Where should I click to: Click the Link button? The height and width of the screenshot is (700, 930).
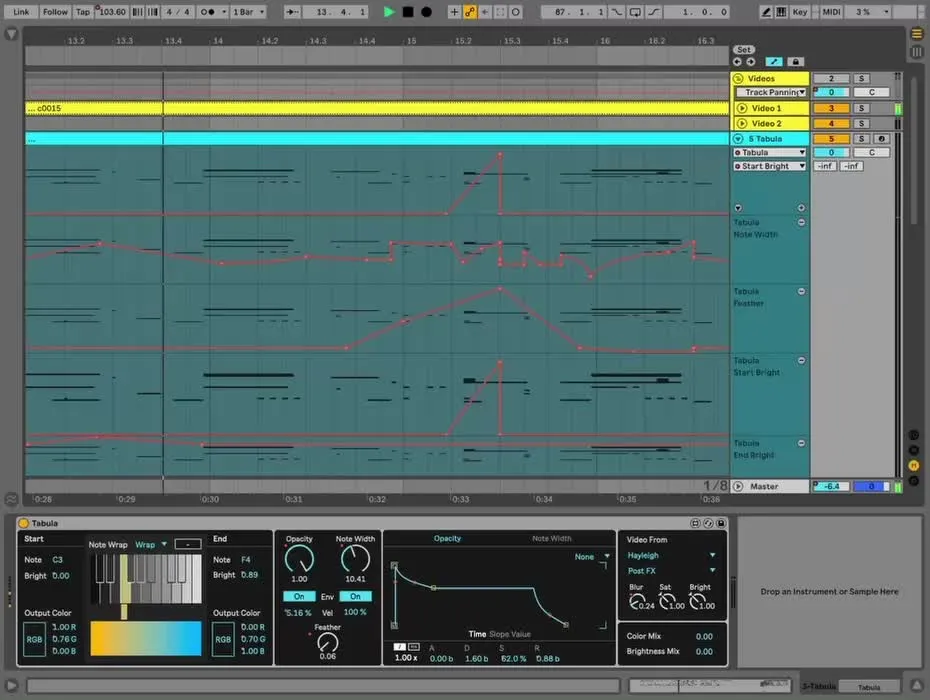pyautogui.click(x=21, y=12)
